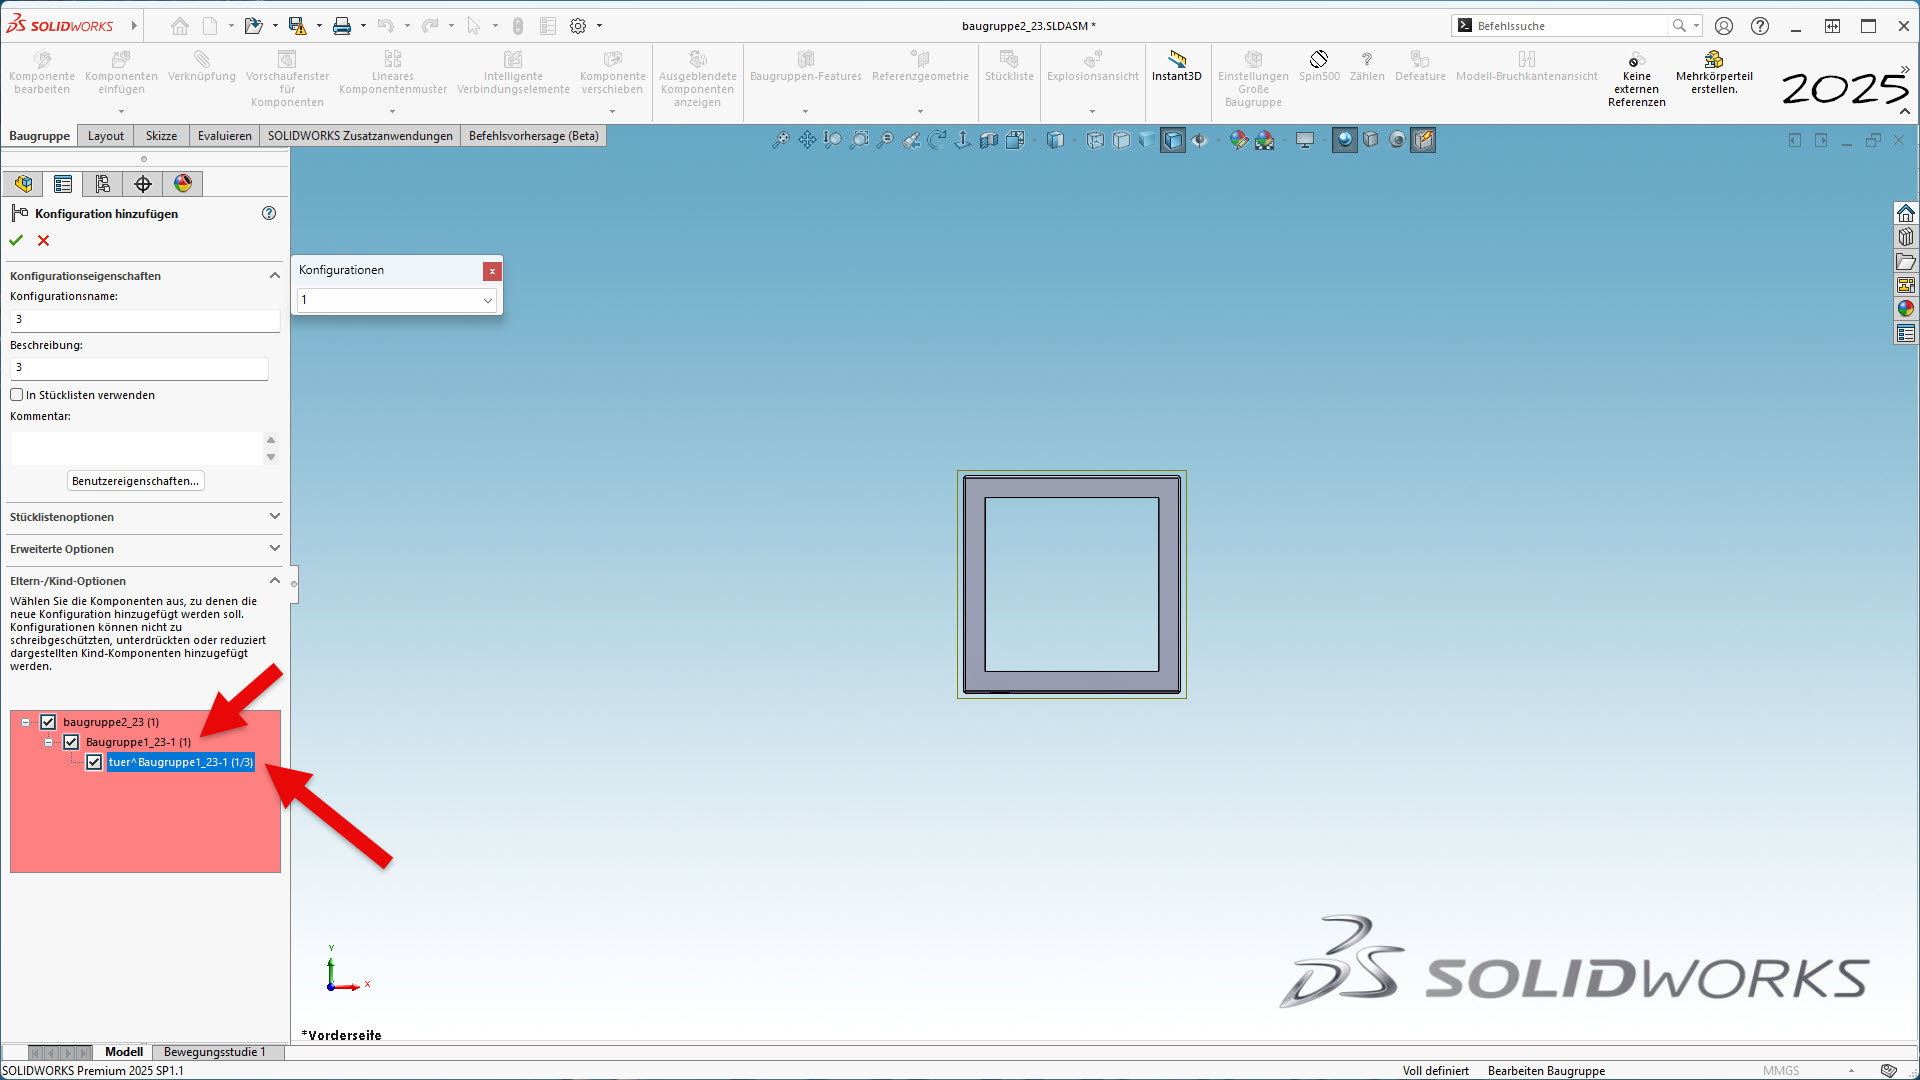Switch to the Evaluieren tab

tap(225, 136)
